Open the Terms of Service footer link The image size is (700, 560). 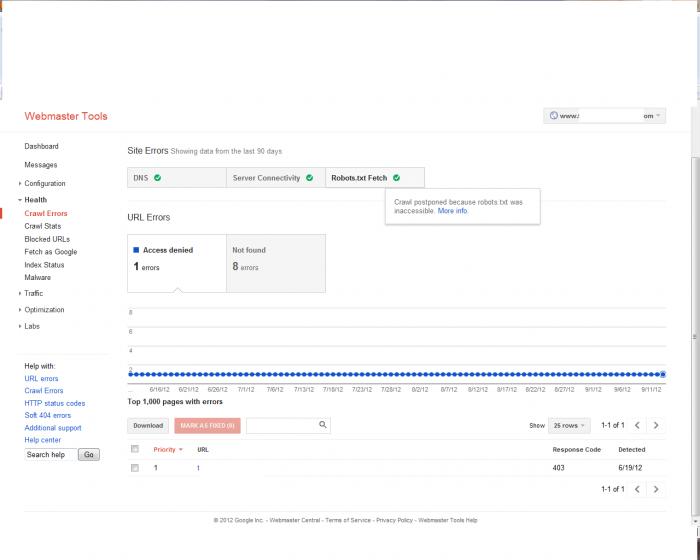348,520
